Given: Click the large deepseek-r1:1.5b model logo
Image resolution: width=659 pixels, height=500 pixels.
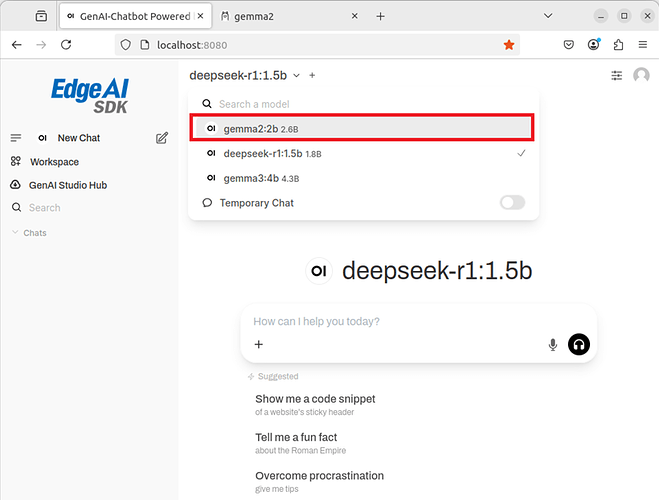Looking at the screenshot, I should pos(319,271).
